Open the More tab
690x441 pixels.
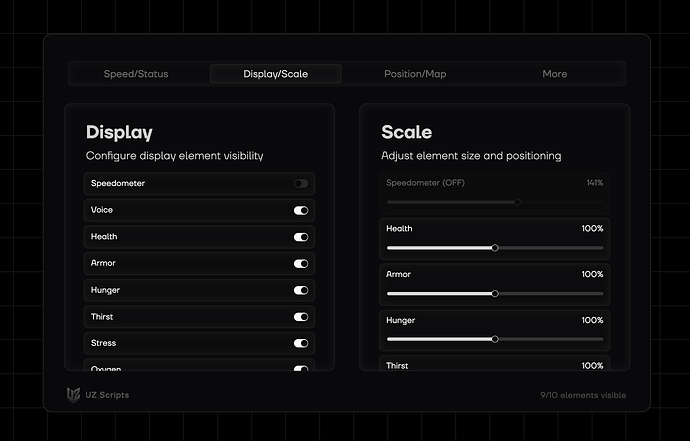(x=554, y=74)
